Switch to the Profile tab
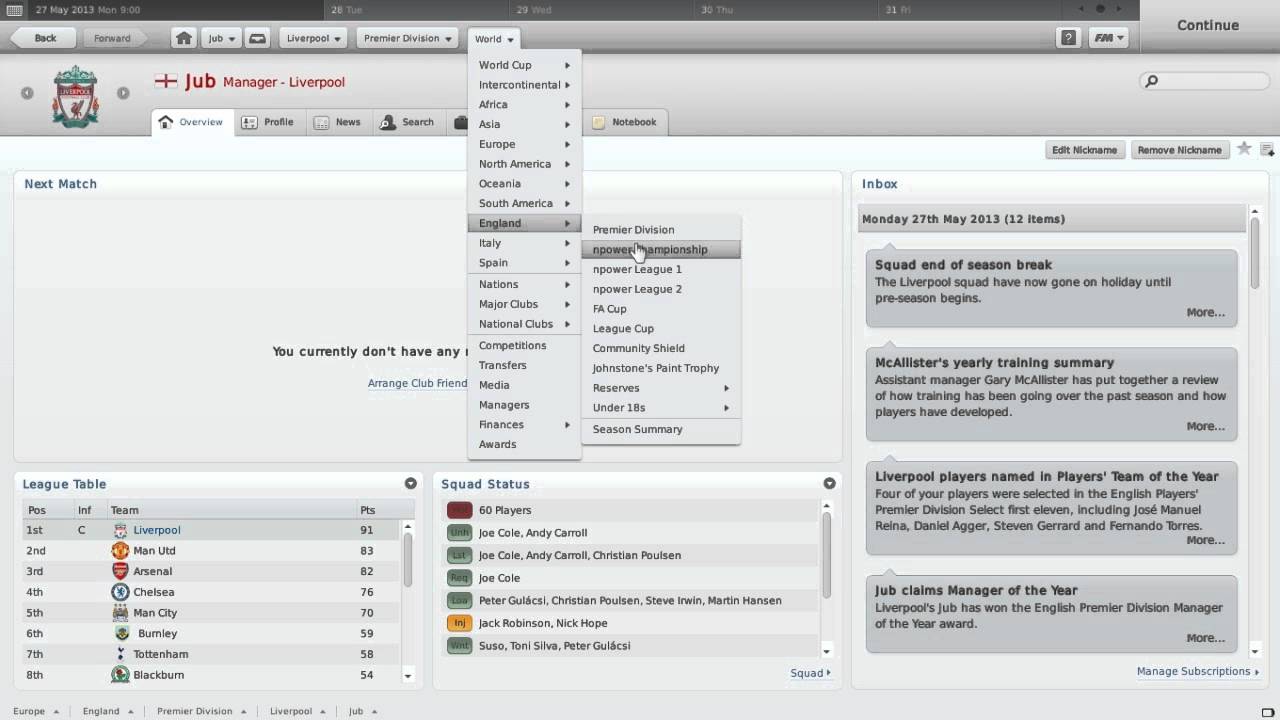The height and width of the screenshot is (720, 1280). point(267,122)
